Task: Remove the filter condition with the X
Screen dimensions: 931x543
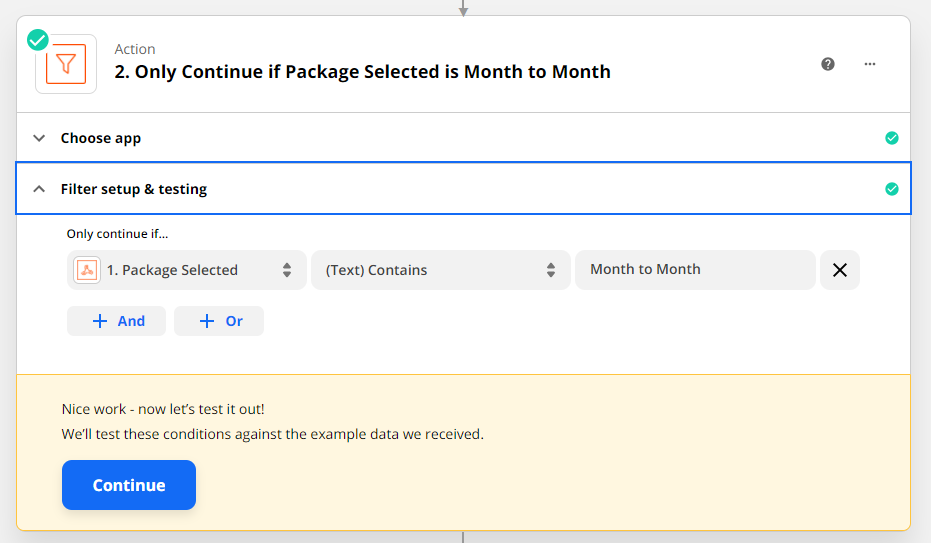Action: 840,270
